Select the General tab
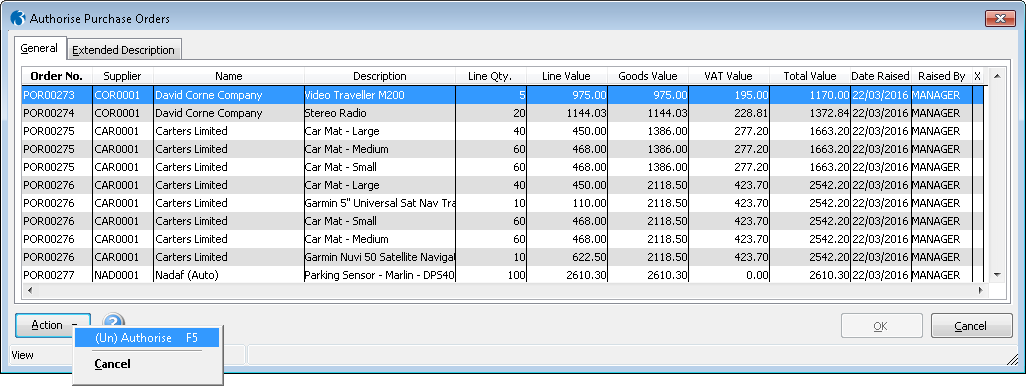Screen dimensions: 1026x386 pos(39,48)
